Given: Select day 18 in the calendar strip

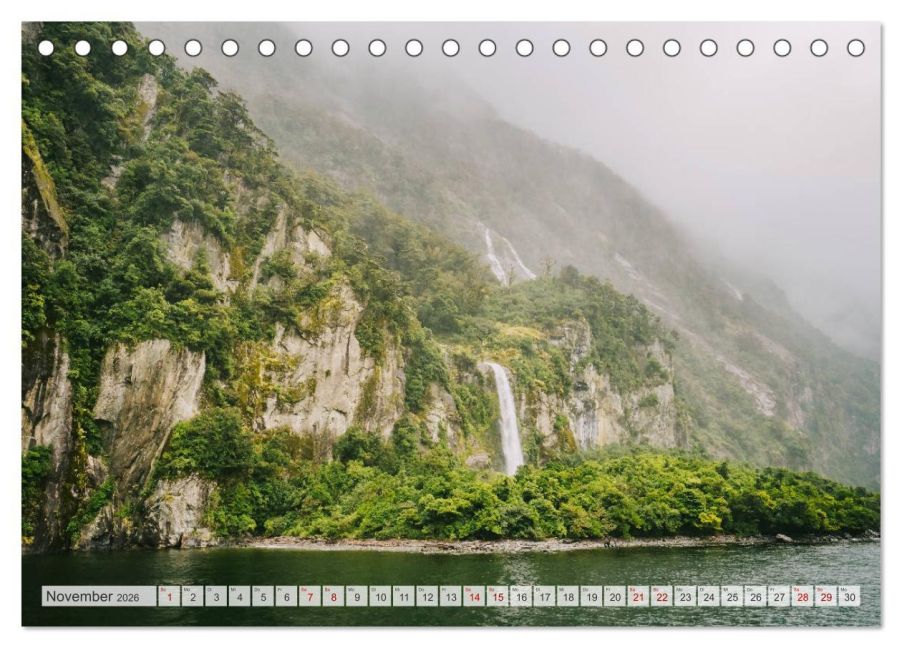Looking at the screenshot, I should pyautogui.click(x=568, y=597).
